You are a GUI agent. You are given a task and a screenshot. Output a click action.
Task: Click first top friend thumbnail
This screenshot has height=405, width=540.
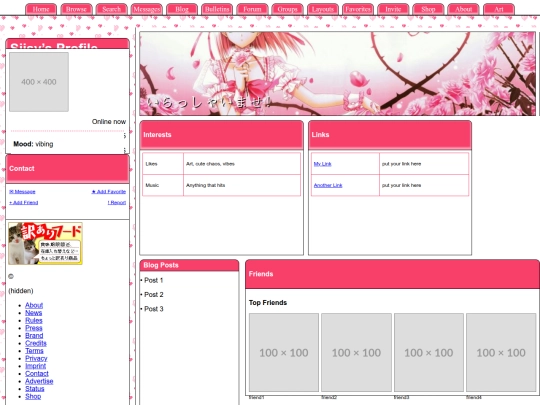[x=284, y=352]
